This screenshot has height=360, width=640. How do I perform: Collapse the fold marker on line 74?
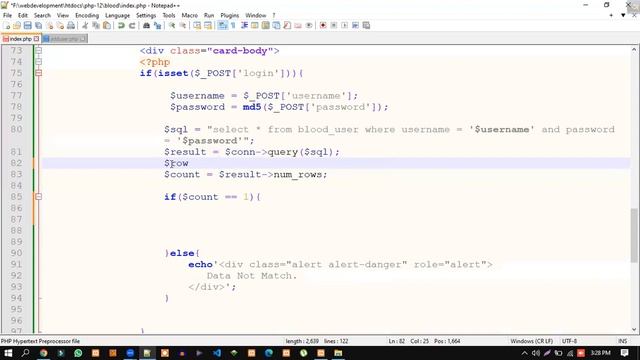[38, 62]
